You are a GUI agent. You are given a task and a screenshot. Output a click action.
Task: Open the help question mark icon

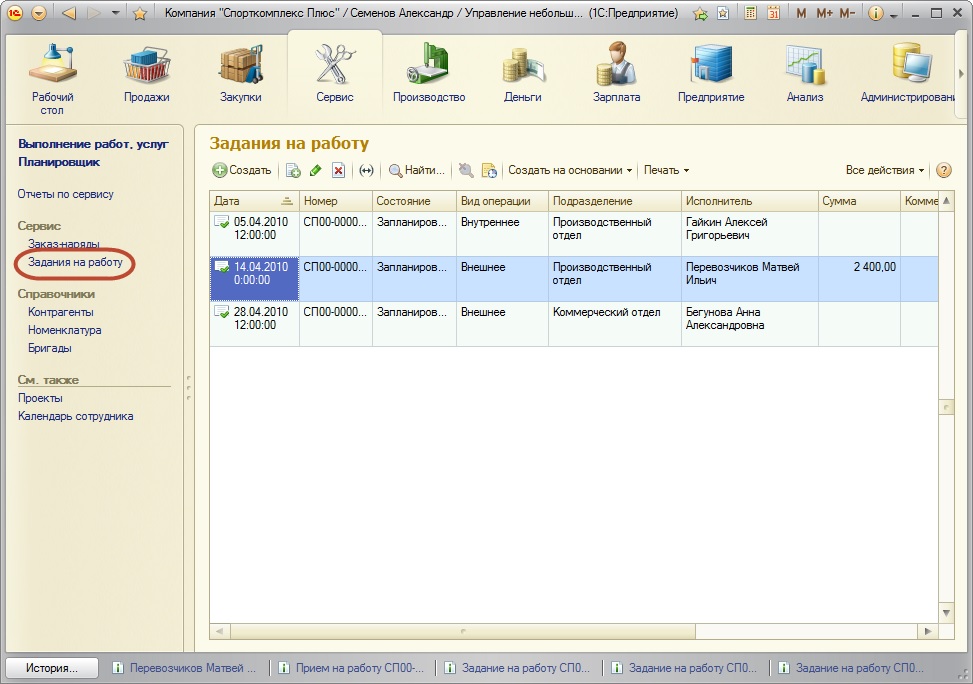(943, 171)
